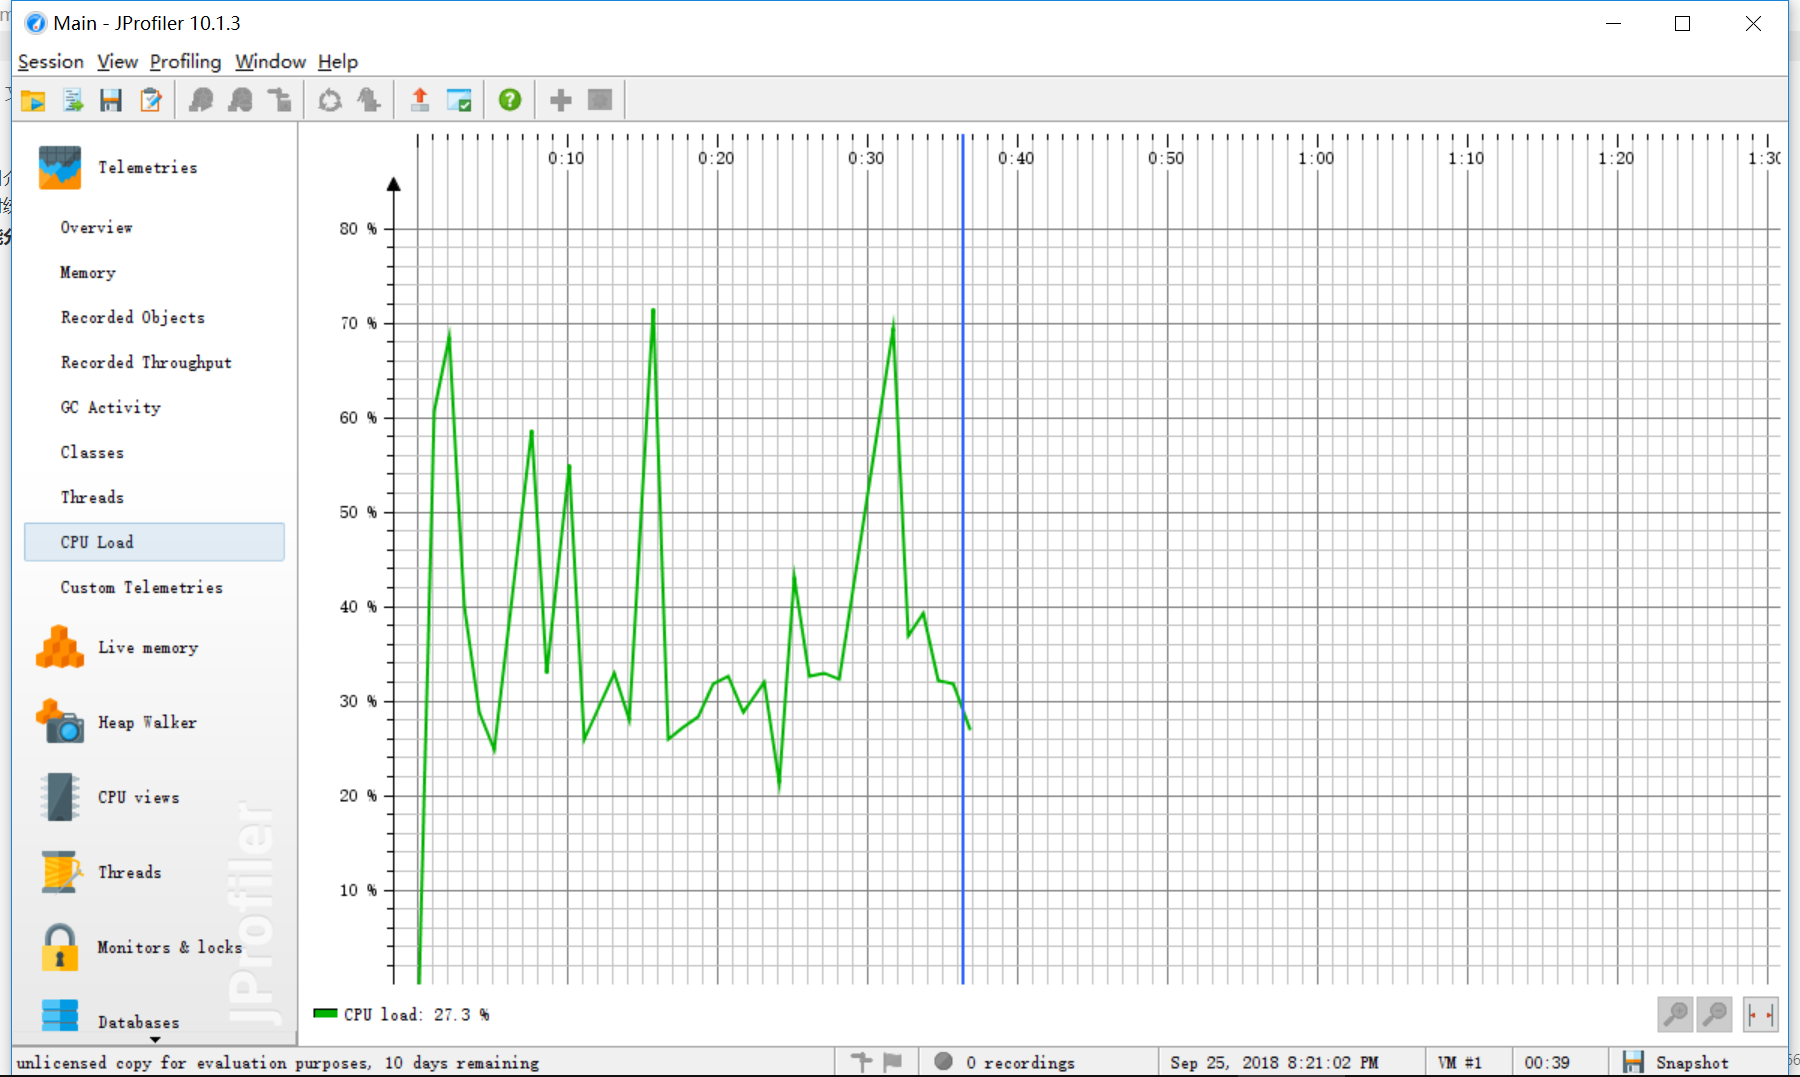The width and height of the screenshot is (1800, 1077).
Task: Select Memory telemetry view
Action: (x=88, y=272)
